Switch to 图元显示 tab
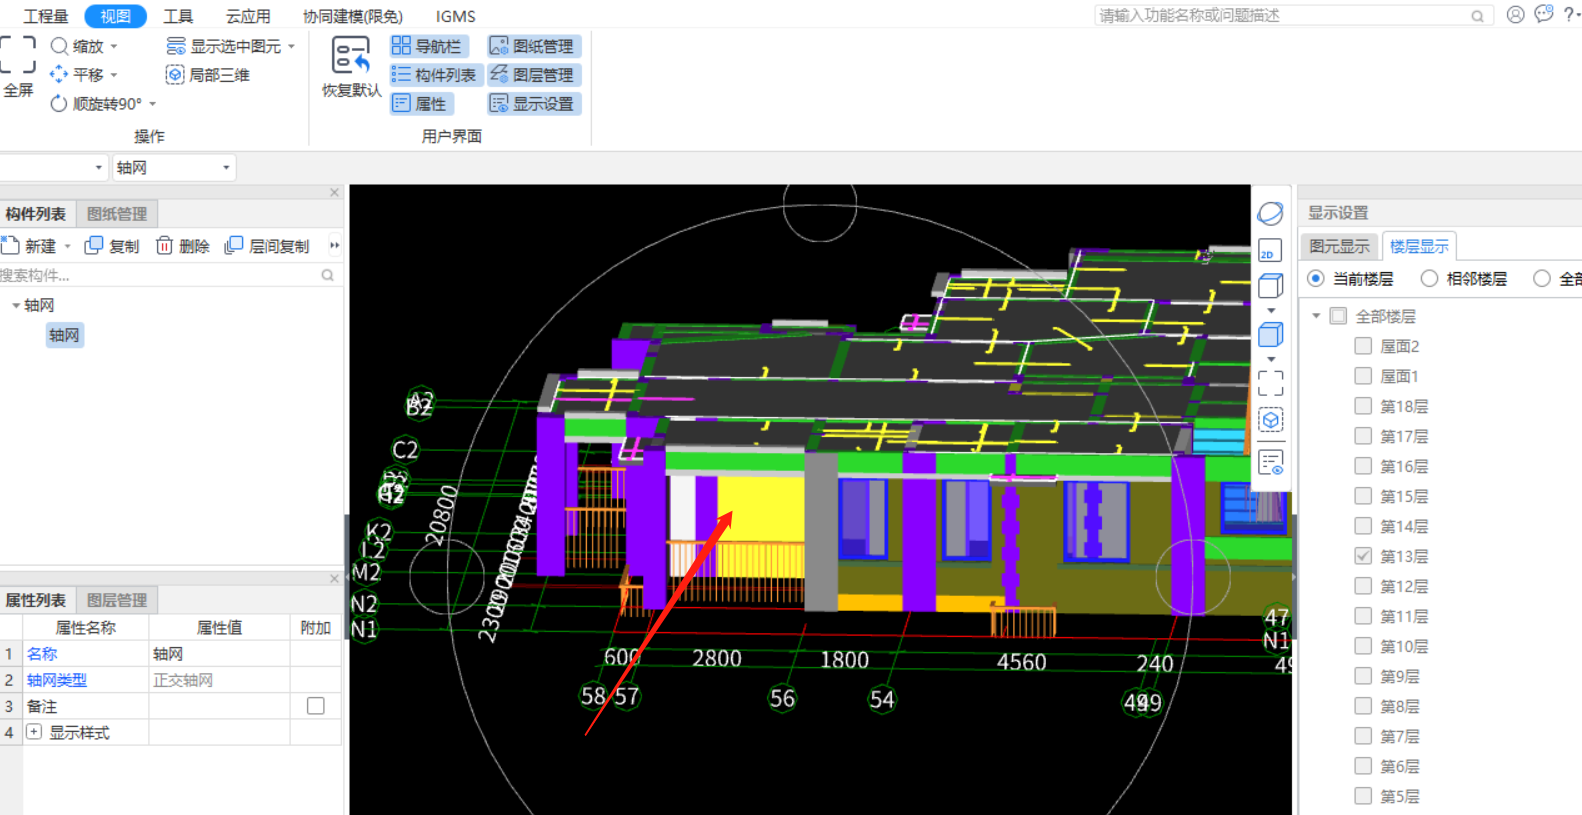The width and height of the screenshot is (1582, 815). click(1339, 246)
